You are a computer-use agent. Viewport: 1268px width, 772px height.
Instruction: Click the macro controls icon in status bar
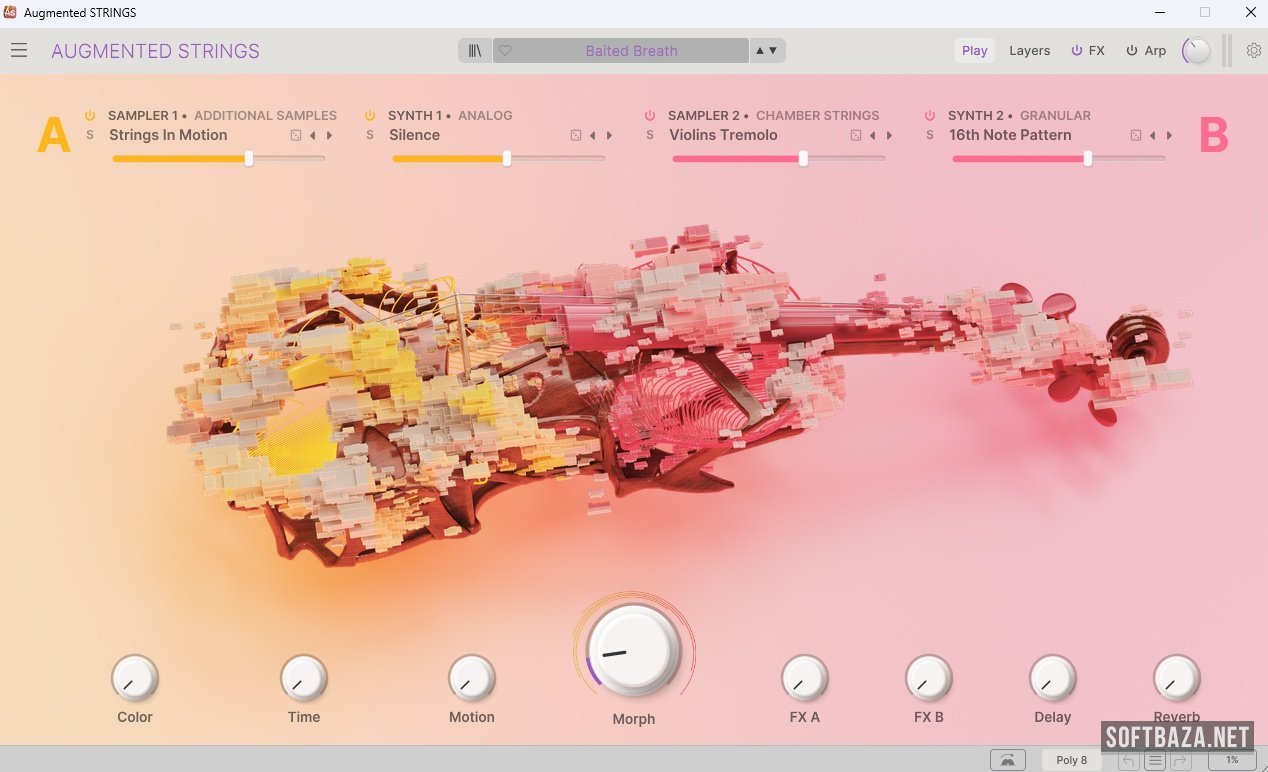1007,760
